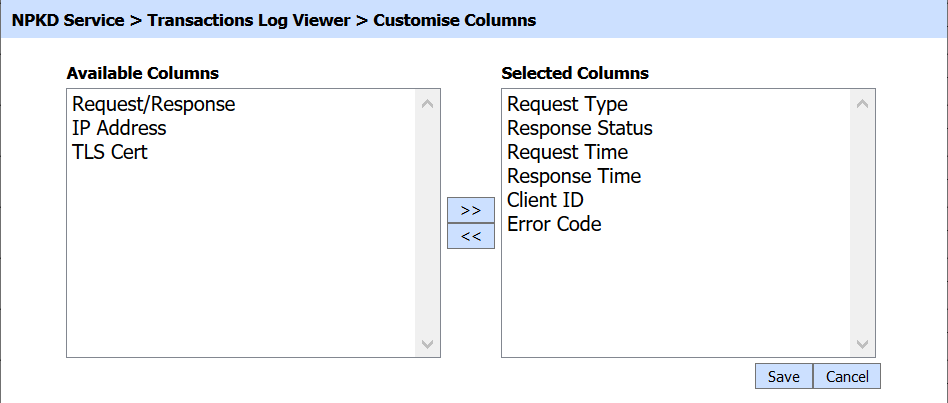The image size is (948, 403).
Task: Click Customise Columns breadcrumb title
Action: [x=455, y=20]
